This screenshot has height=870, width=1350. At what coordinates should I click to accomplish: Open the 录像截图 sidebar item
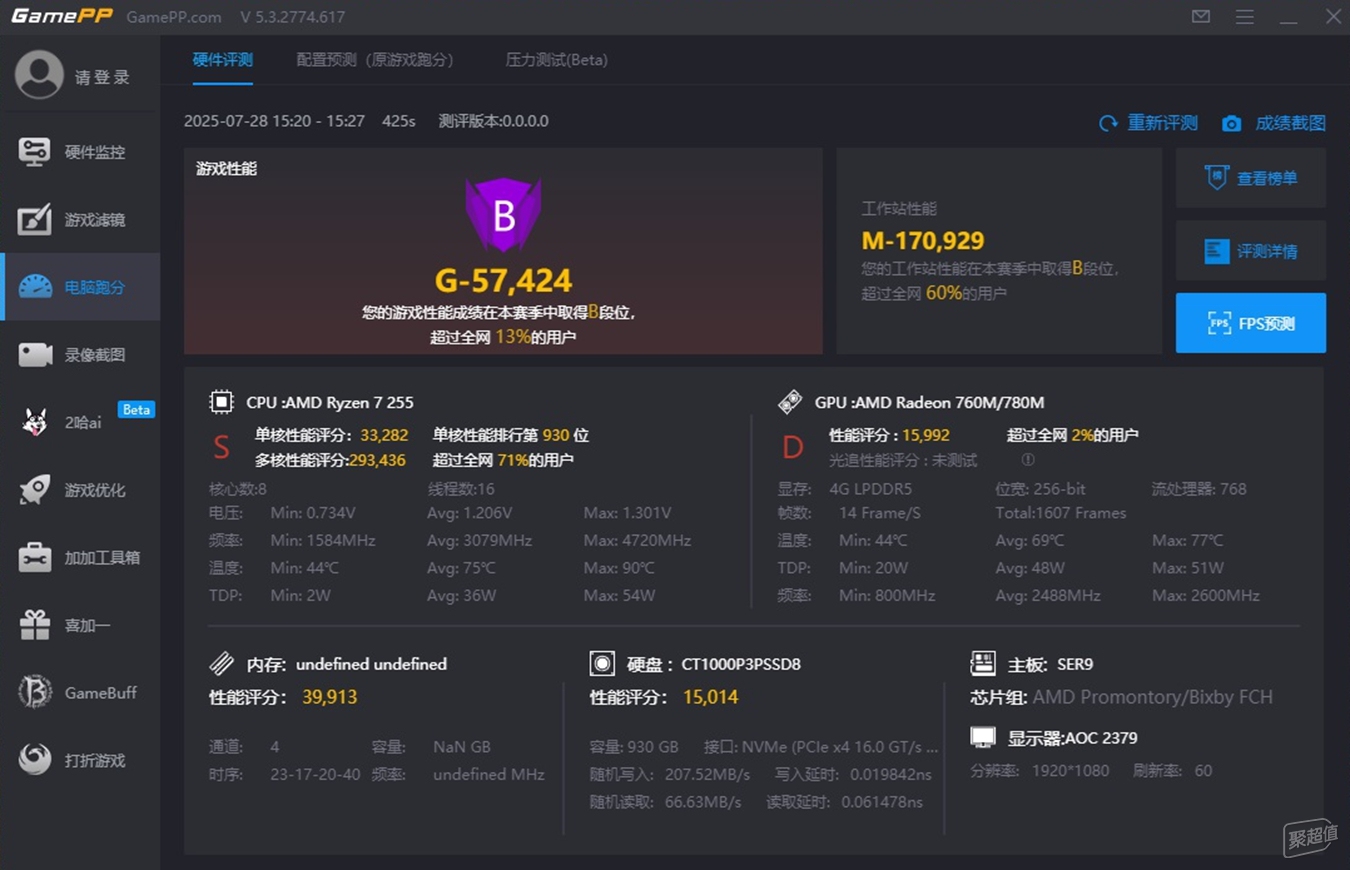point(80,355)
